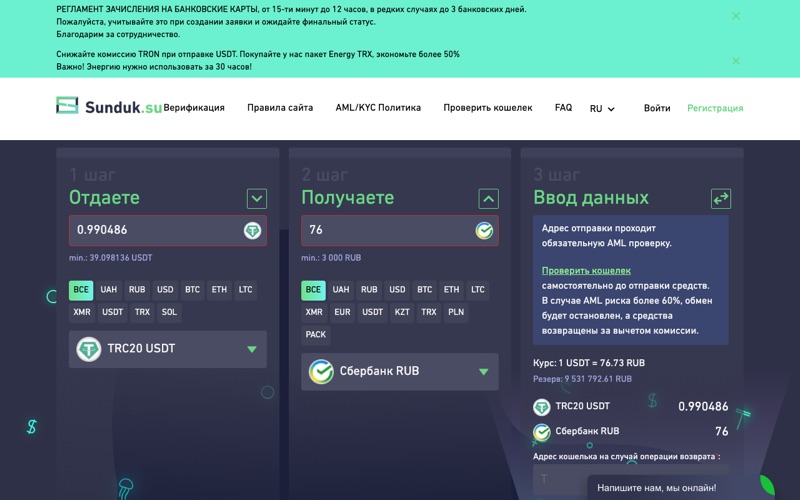Open Правила сайта page
The image size is (800, 500).
pos(280,108)
